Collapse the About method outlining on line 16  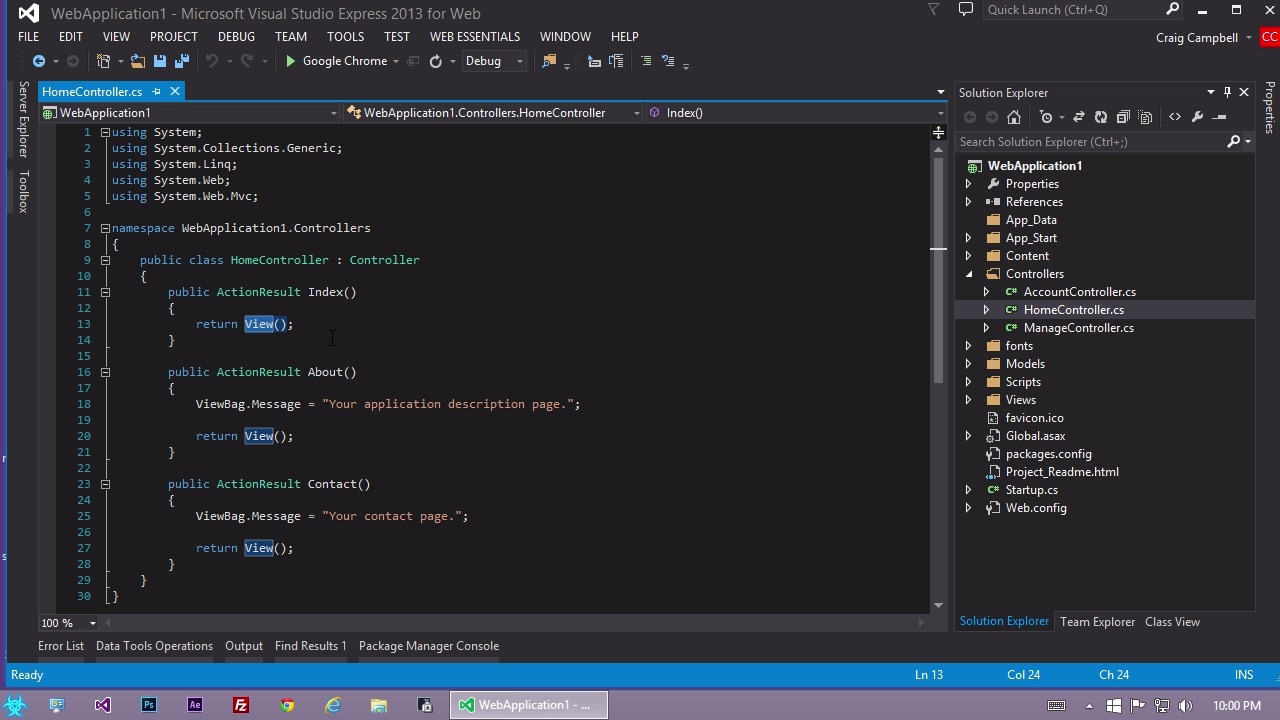105,372
